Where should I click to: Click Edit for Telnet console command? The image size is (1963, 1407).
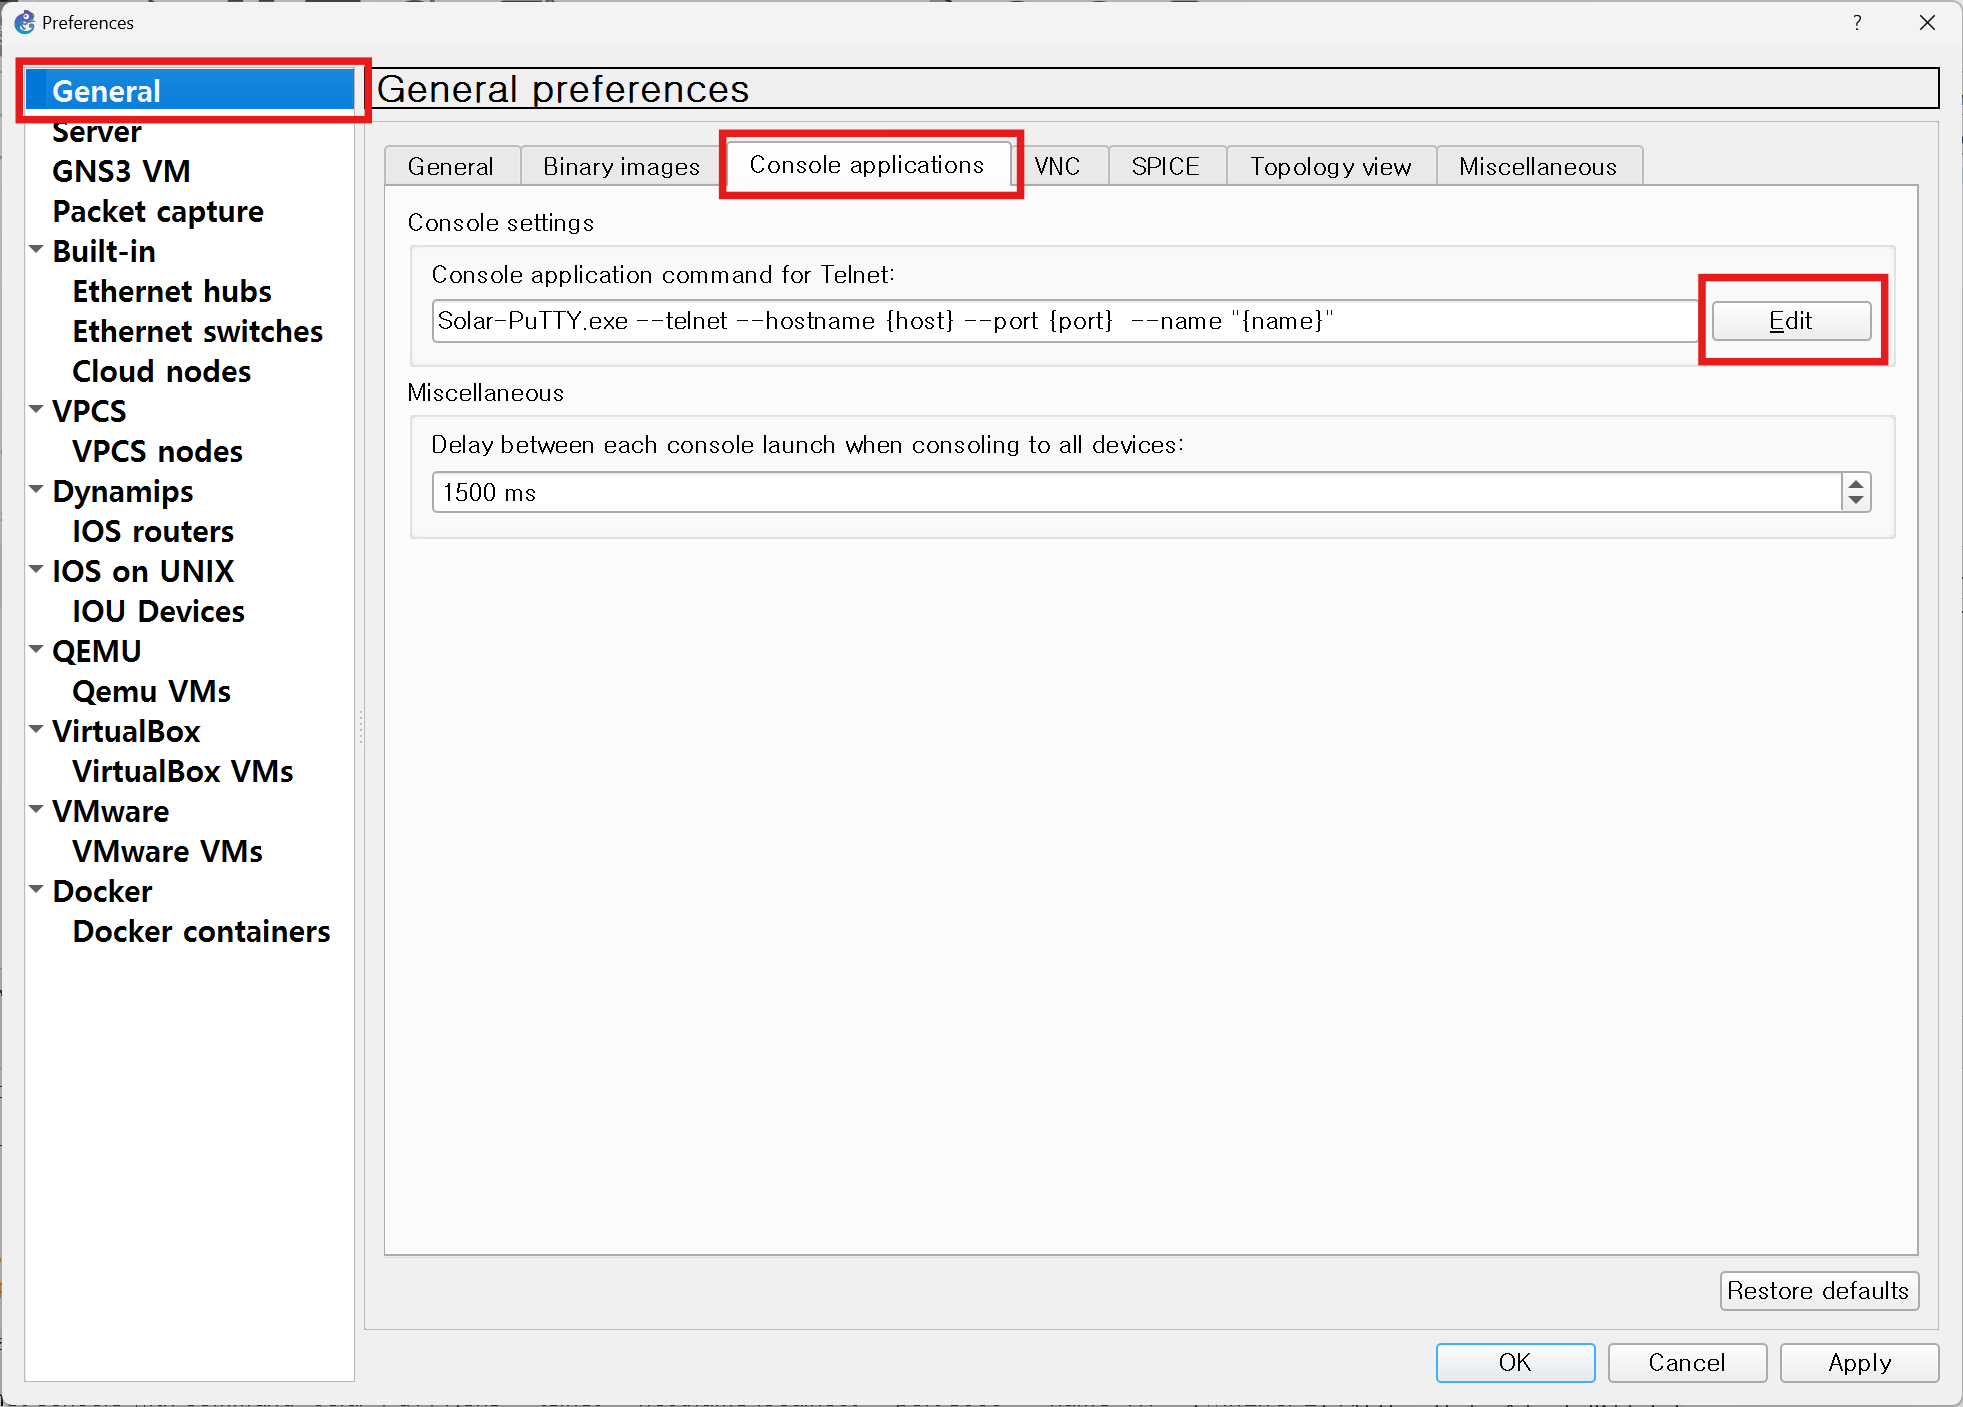(1790, 321)
